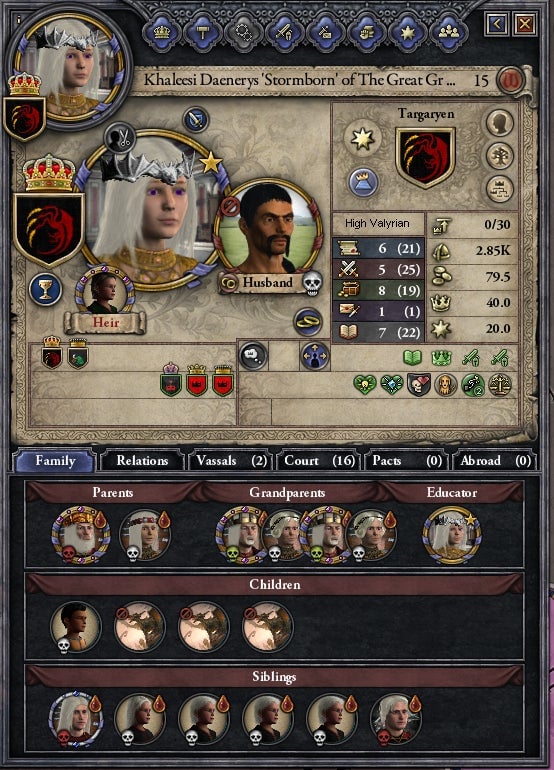Viewport: 554px width, 770px height.
Task: Open the character interaction arrows icon
Action: [x=314, y=356]
